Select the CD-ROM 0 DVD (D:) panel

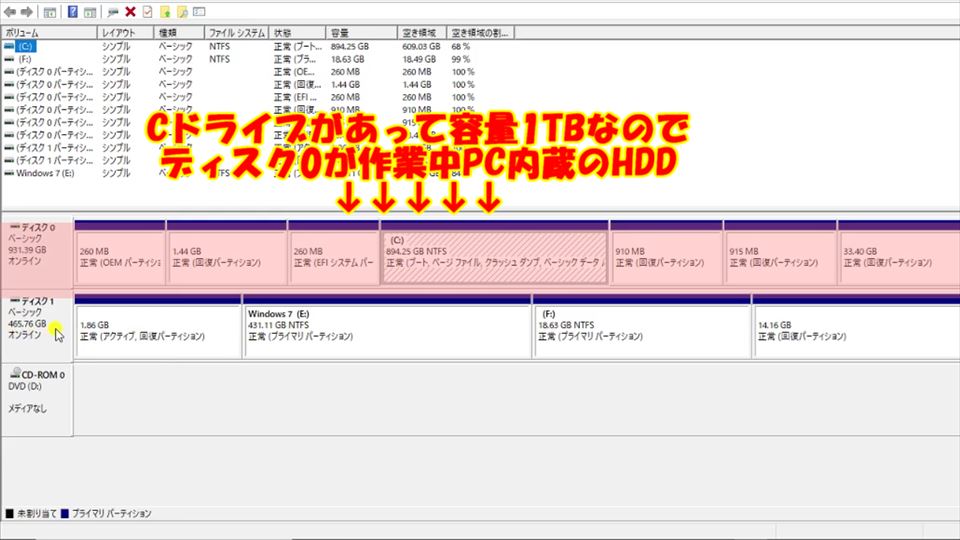37,400
